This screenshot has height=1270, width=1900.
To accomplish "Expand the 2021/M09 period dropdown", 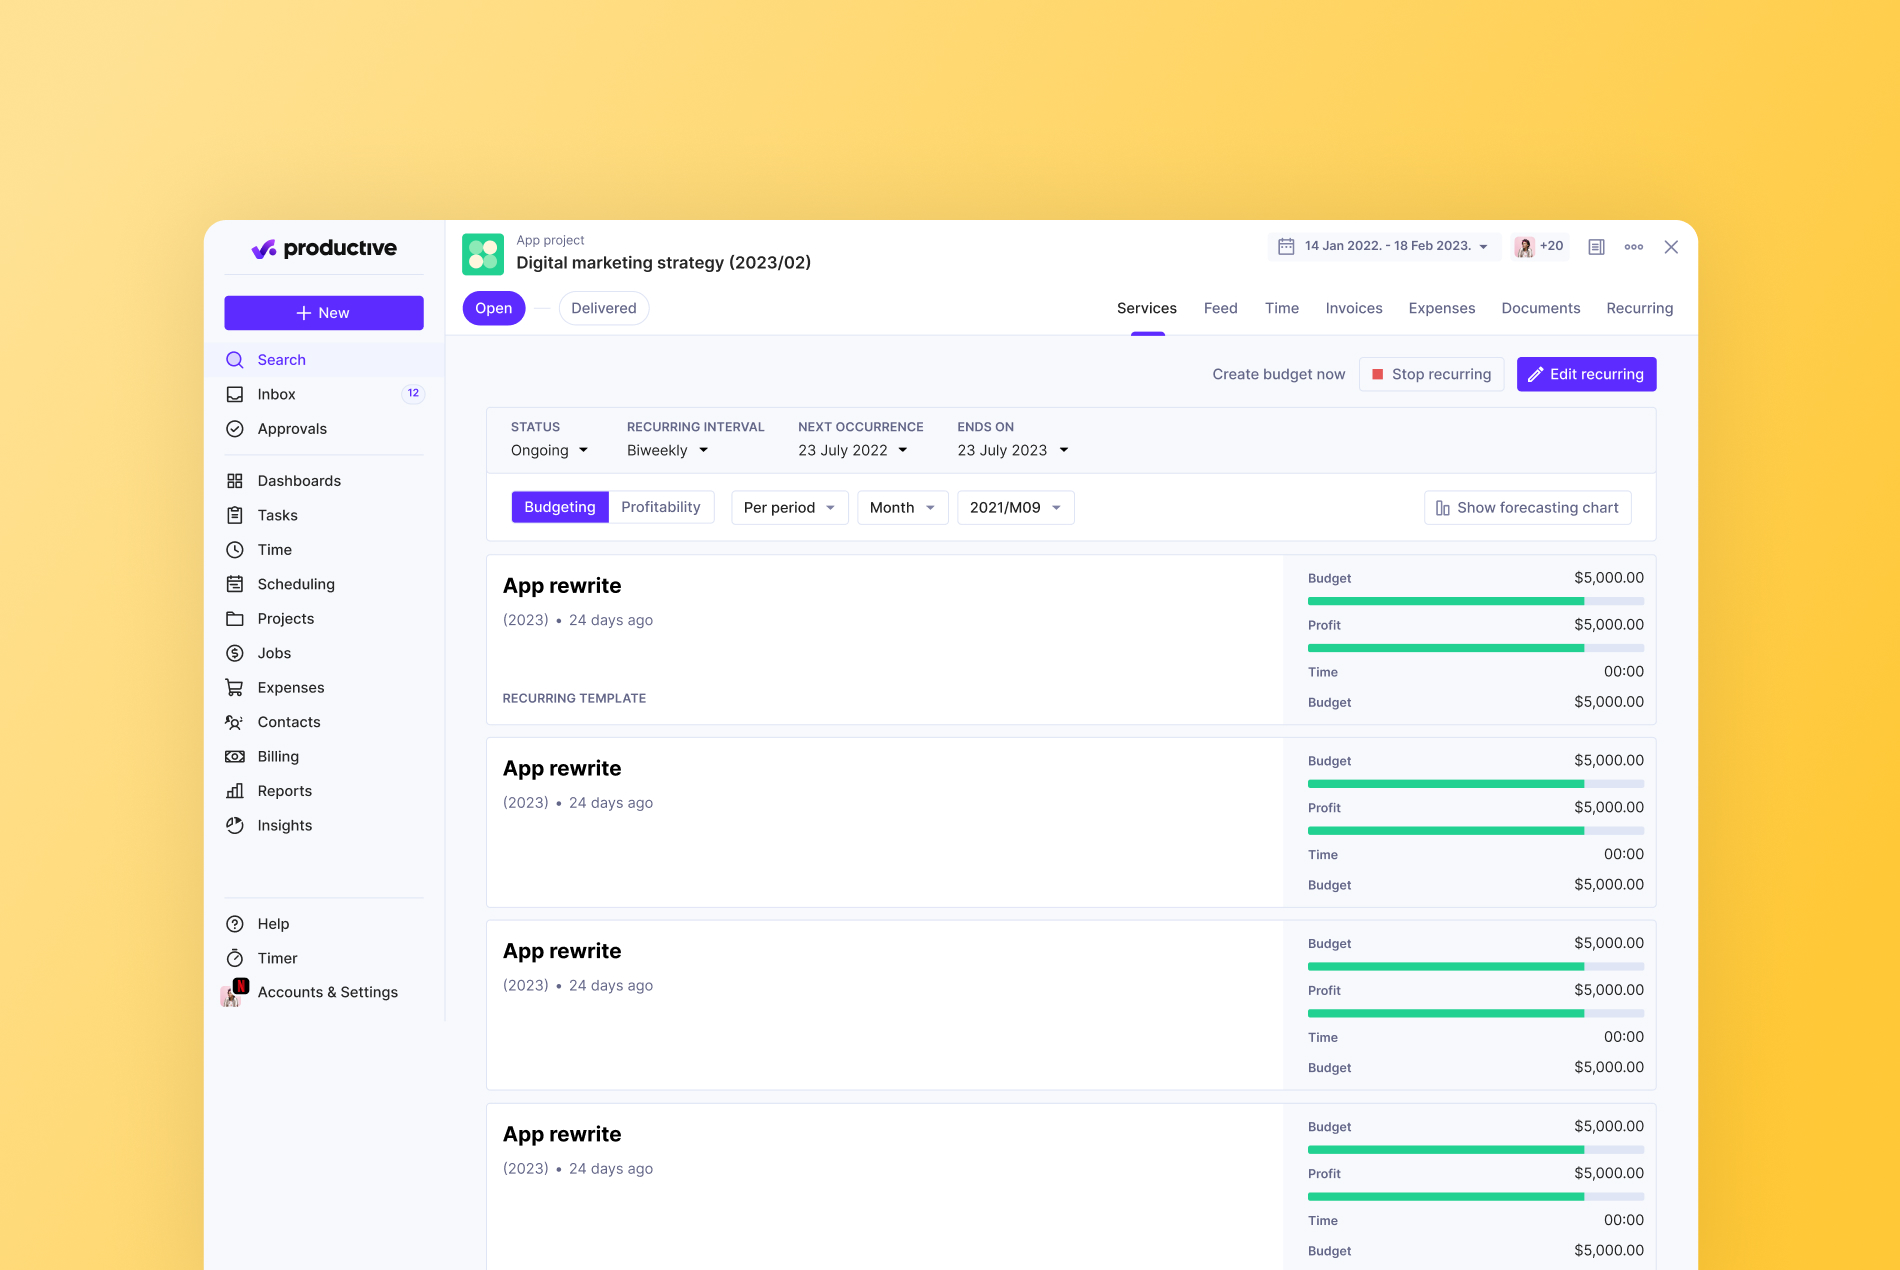I will (x=1015, y=507).
